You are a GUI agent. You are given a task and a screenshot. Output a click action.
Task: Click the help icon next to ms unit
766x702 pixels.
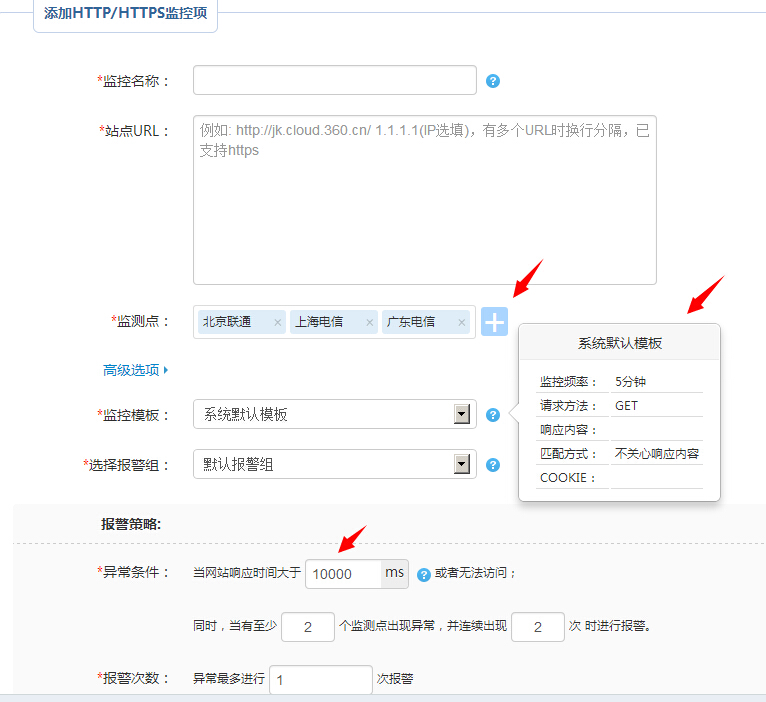click(x=423, y=574)
